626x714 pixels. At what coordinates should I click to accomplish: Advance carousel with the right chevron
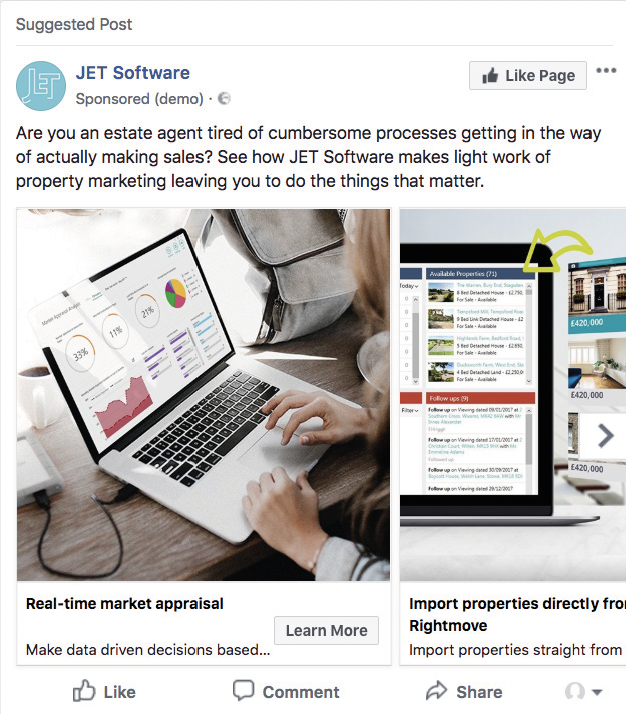606,436
